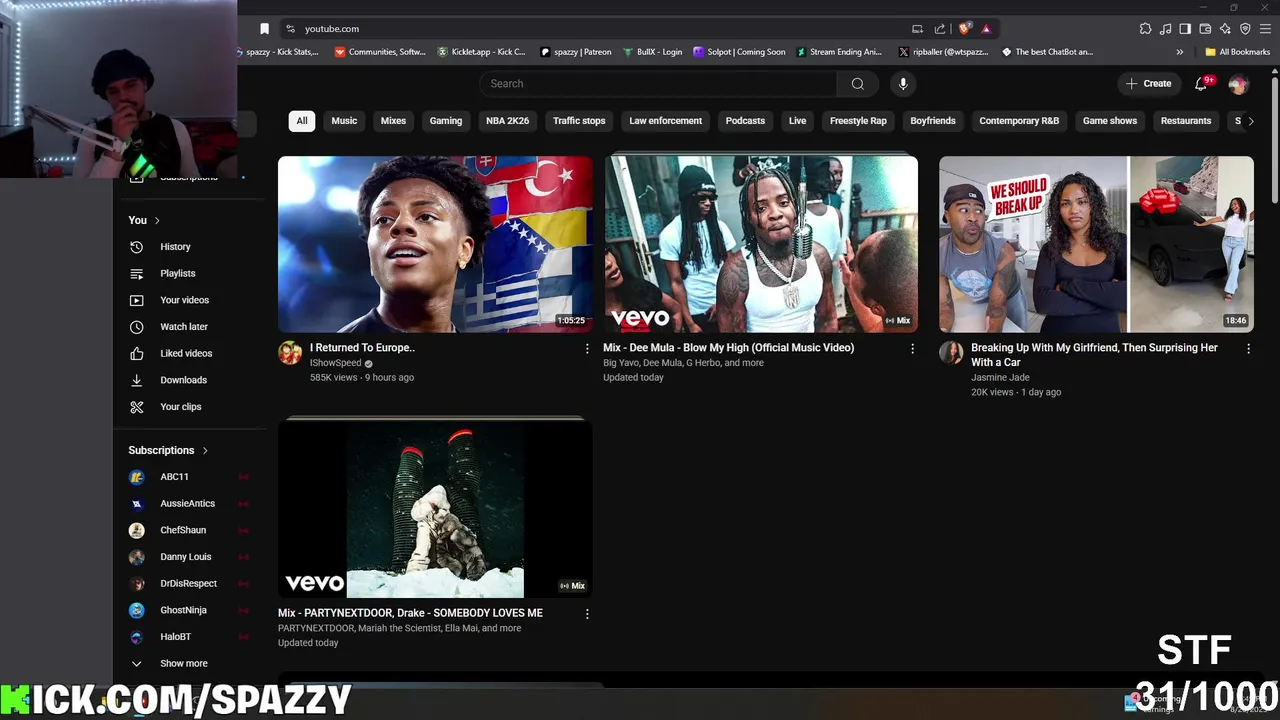This screenshot has width=1280, height=720.
Task: Show more category chips with right arrow
Action: 1250,121
